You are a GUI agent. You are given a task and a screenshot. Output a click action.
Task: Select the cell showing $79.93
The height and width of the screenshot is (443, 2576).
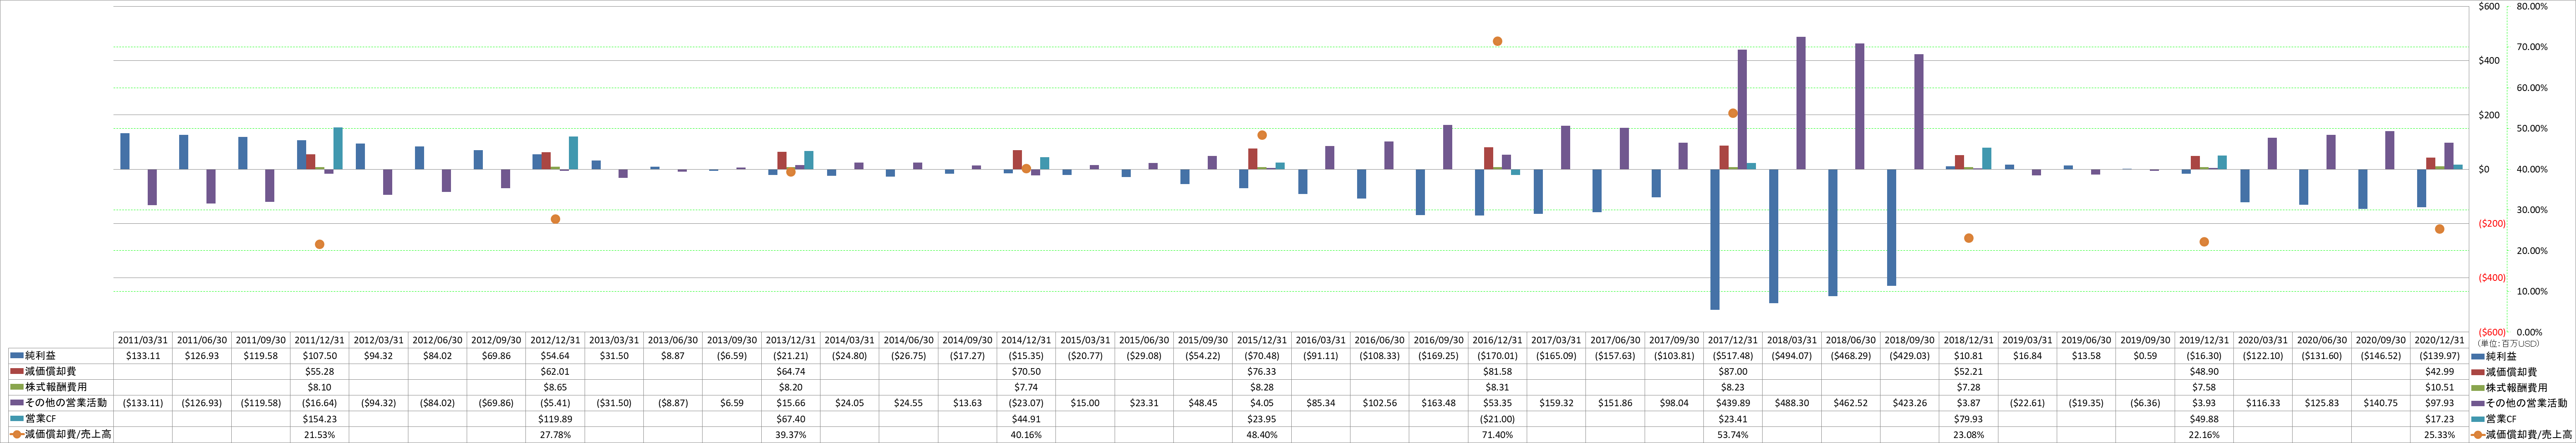[x=1968, y=419]
